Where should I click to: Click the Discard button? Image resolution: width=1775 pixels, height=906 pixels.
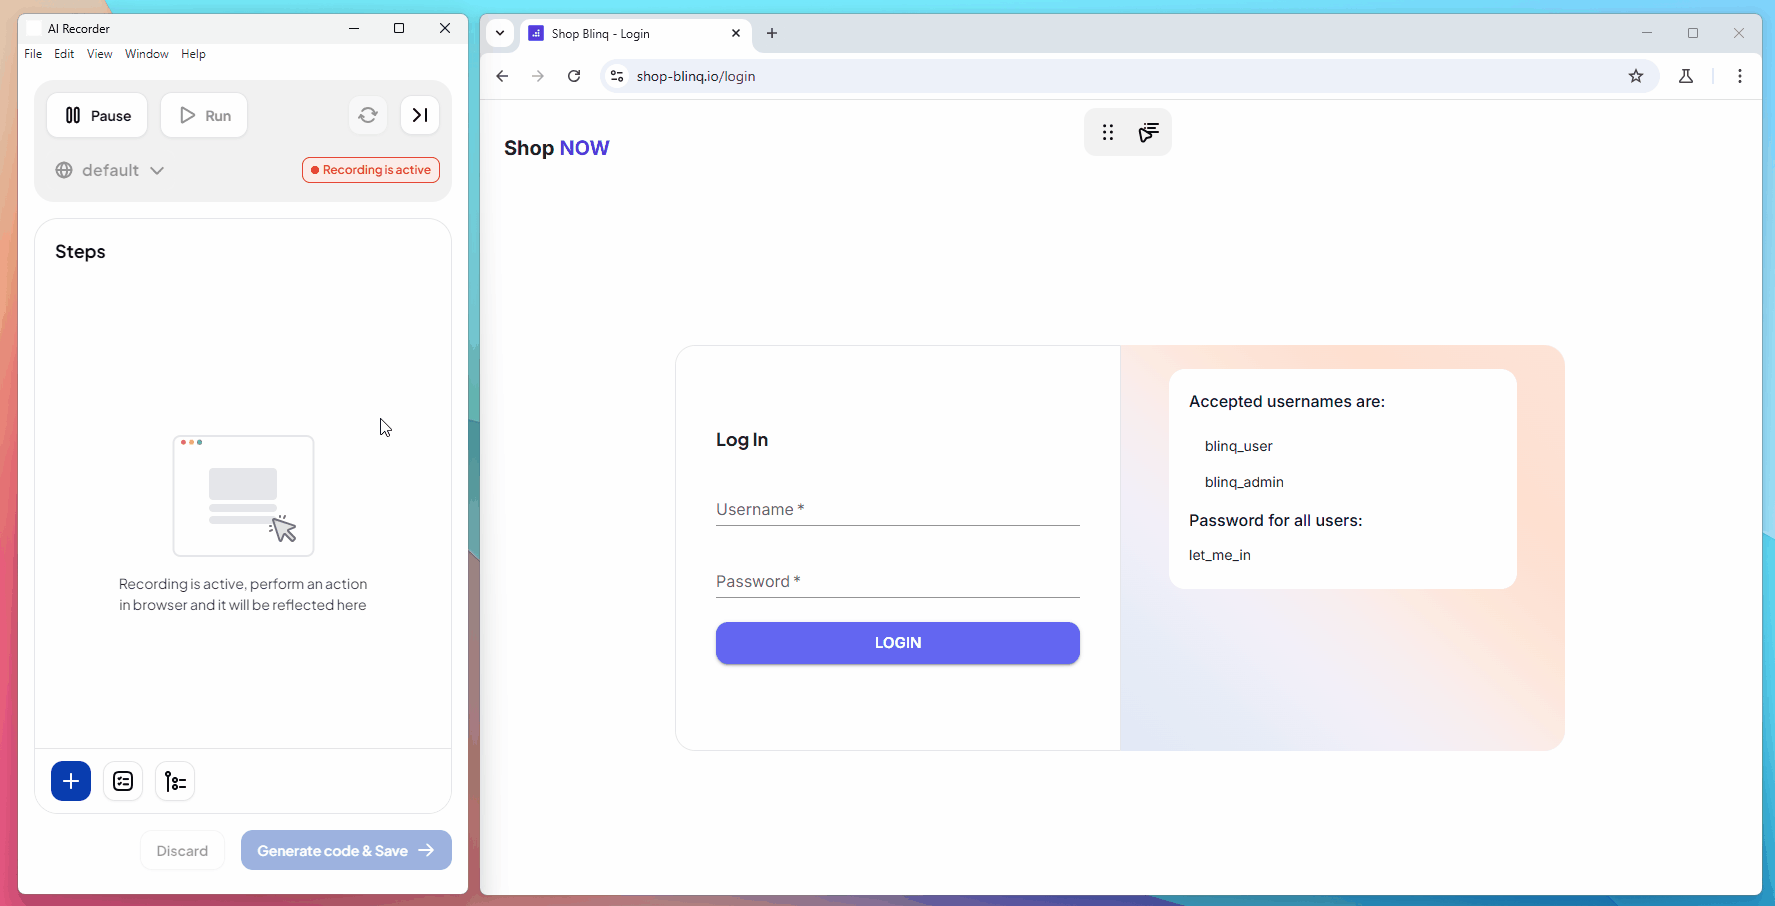(182, 851)
